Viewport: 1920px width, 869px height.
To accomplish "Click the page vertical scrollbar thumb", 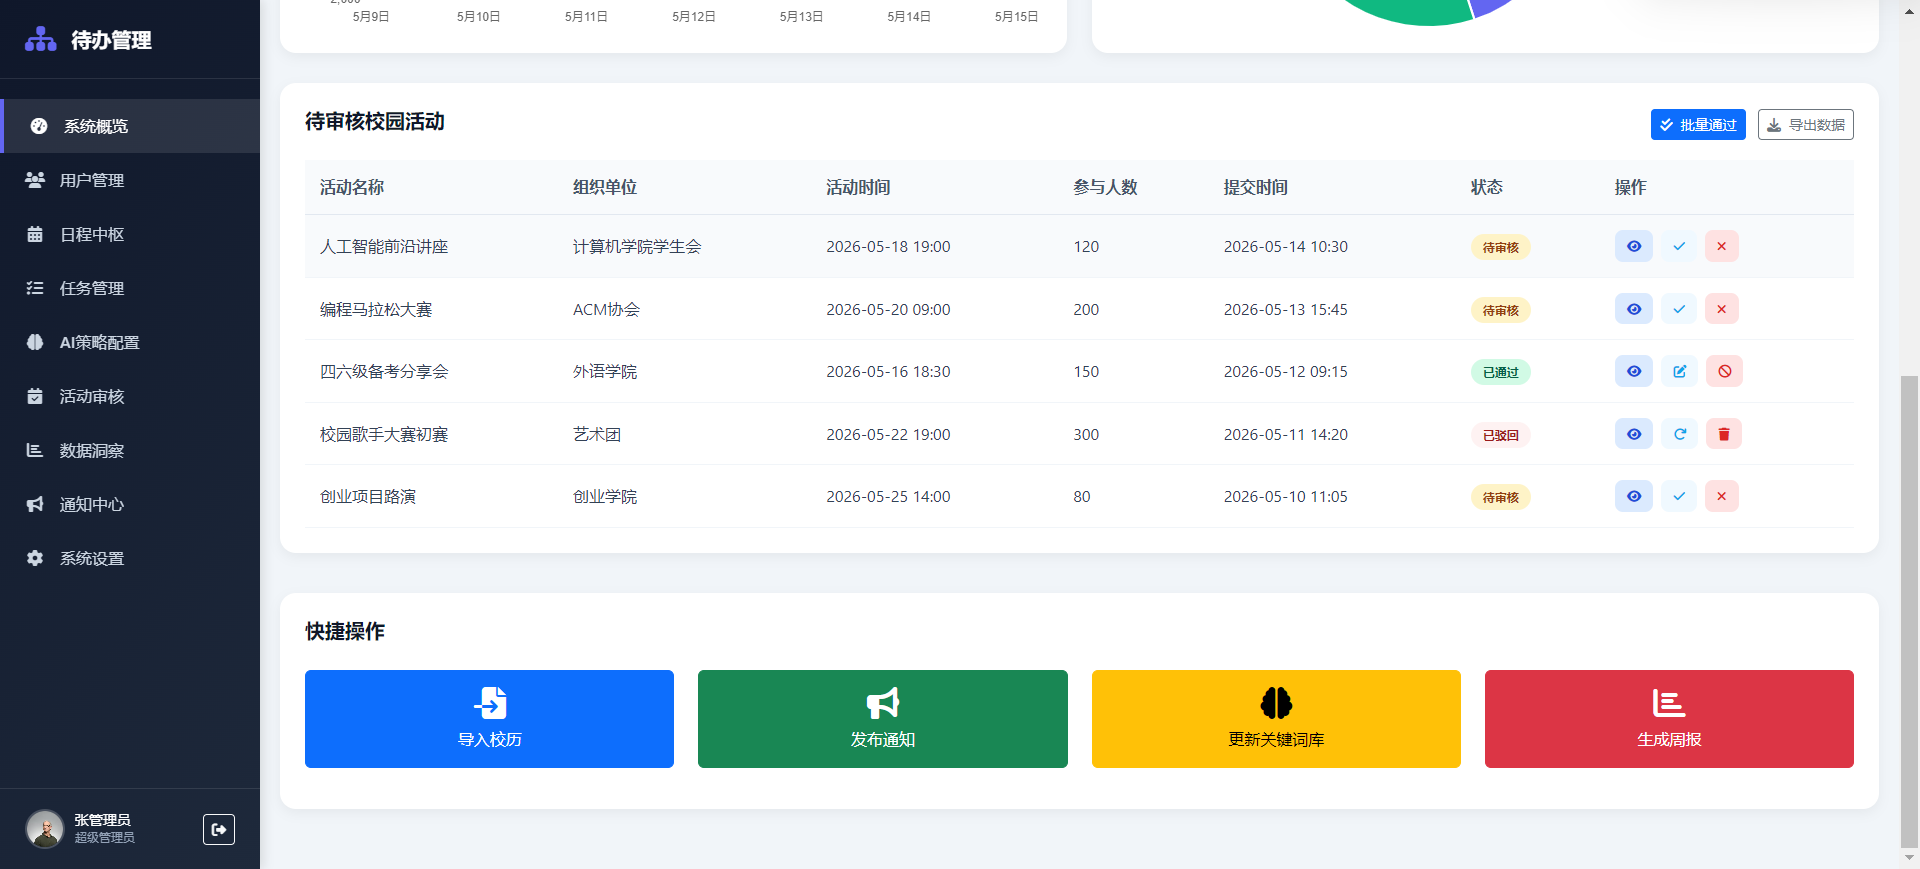I will (1909, 610).
